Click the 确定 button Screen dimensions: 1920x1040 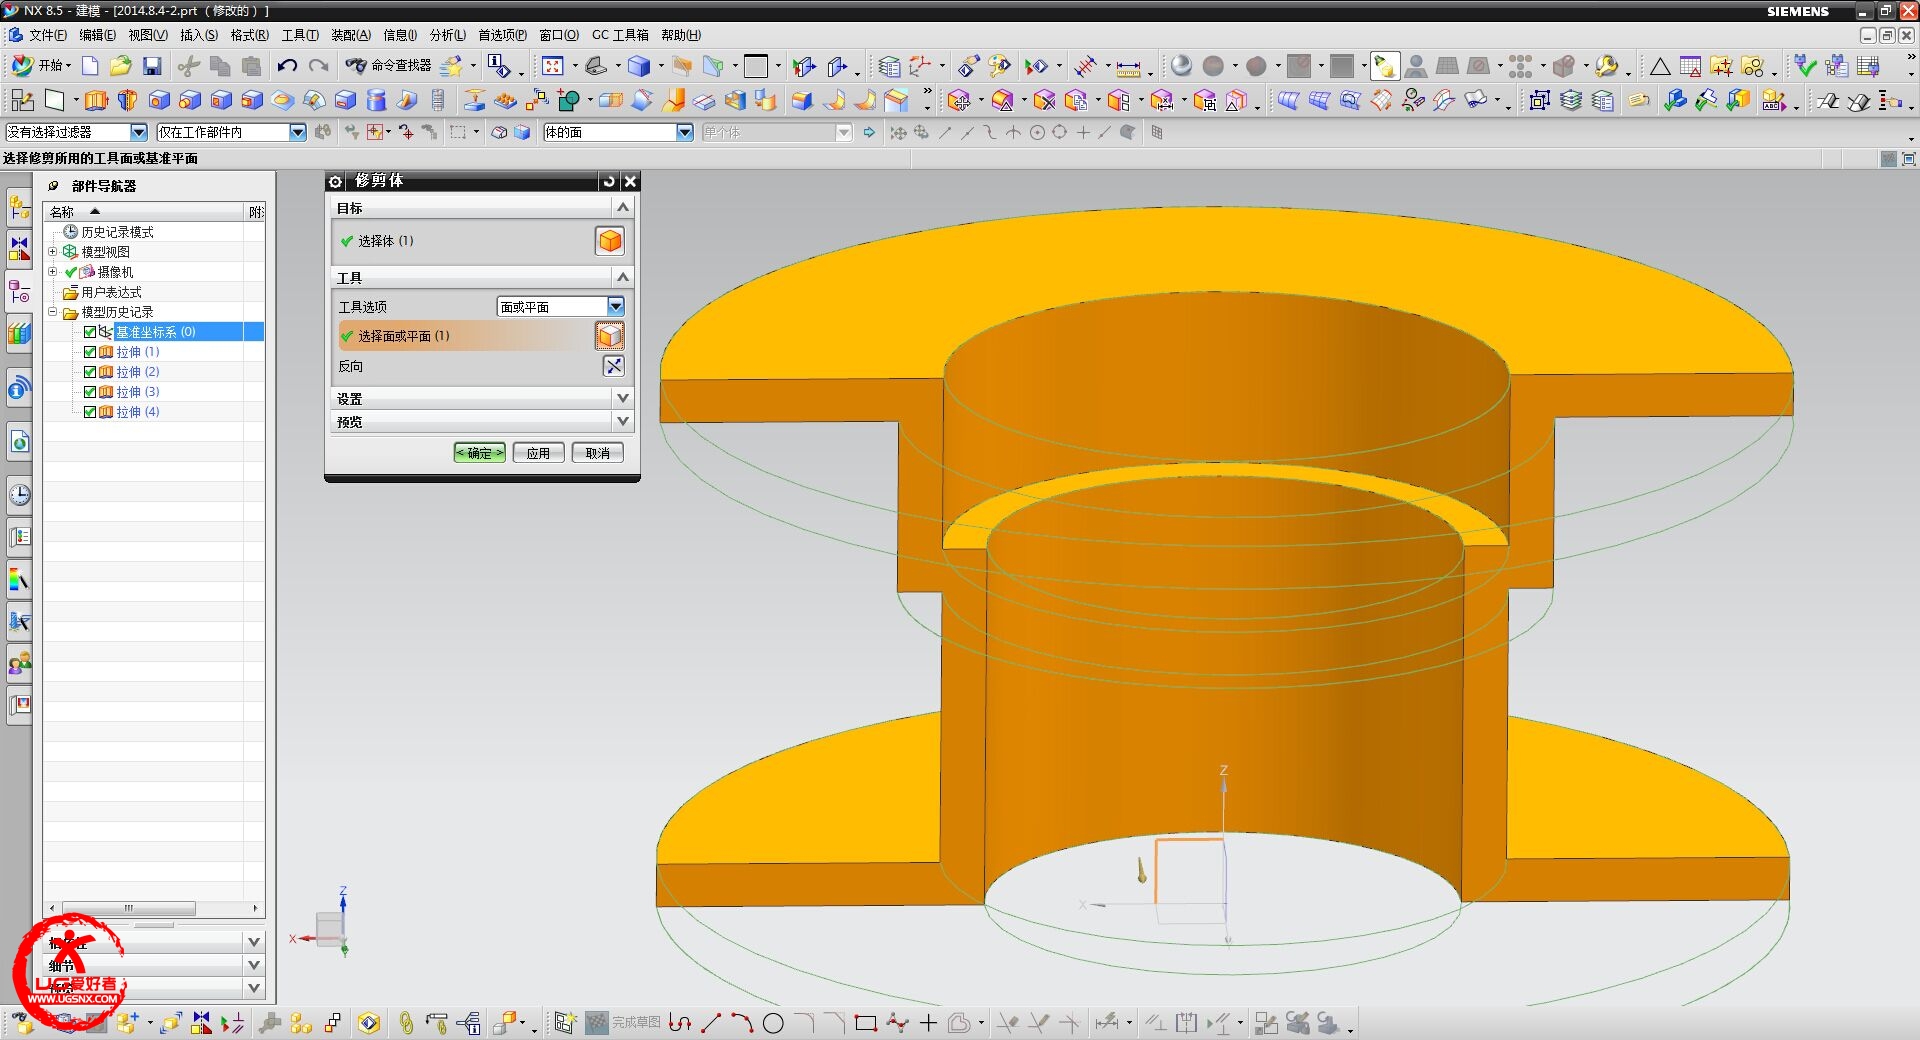[479, 453]
